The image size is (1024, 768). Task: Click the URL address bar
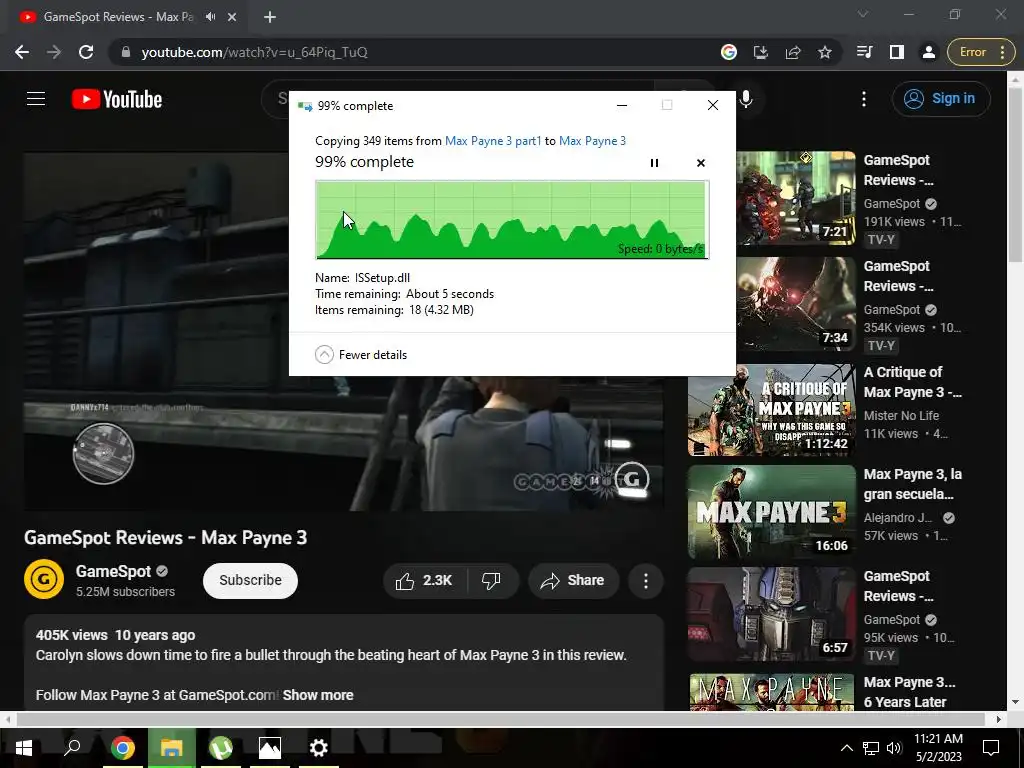point(418,52)
